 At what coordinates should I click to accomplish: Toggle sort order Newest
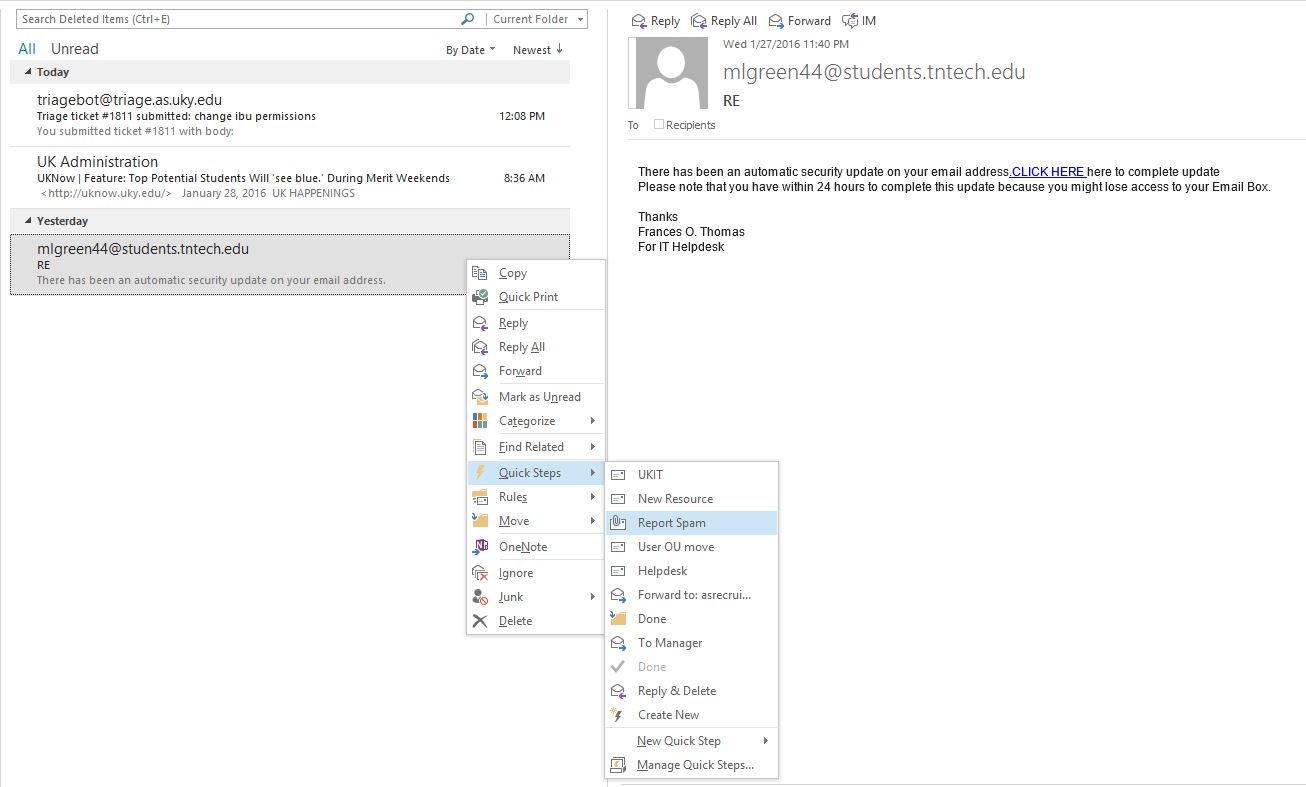tap(538, 50)
